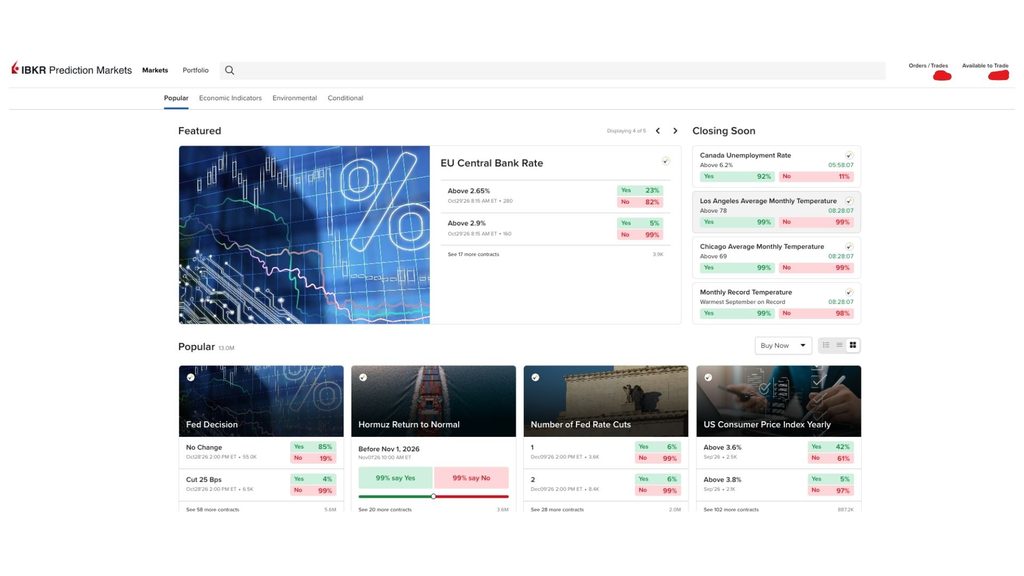
Task: Click the search magnifier icon
Action: 229,70
